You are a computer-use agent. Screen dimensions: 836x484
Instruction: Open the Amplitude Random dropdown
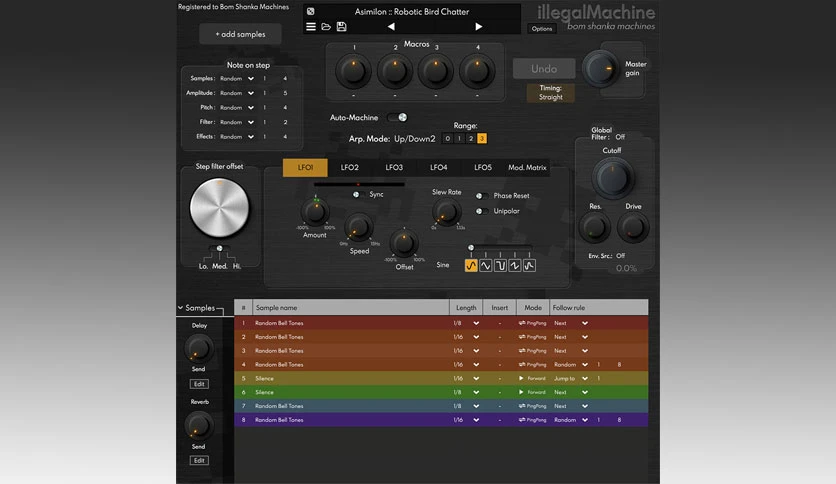(237, 93)
